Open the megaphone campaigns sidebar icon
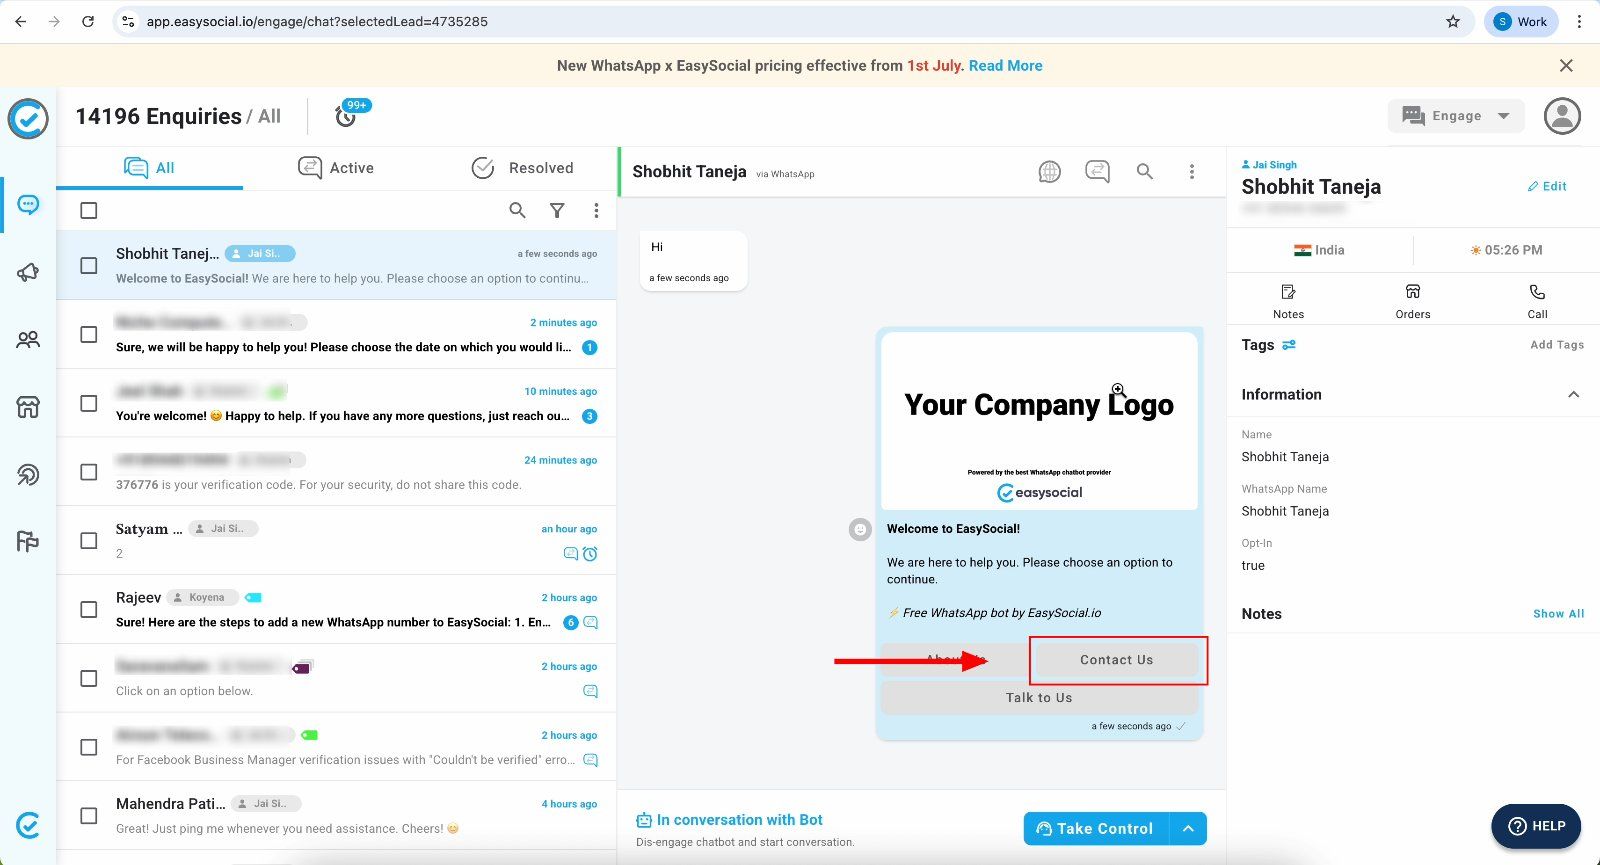 click(x=28, y=272)
